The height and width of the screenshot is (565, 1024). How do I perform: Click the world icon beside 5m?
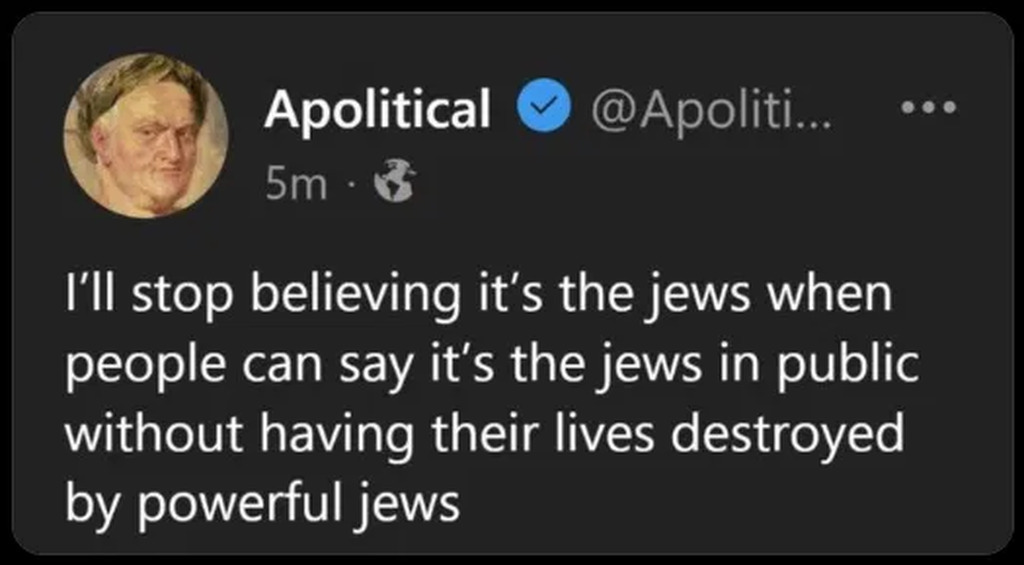[393, 183]
